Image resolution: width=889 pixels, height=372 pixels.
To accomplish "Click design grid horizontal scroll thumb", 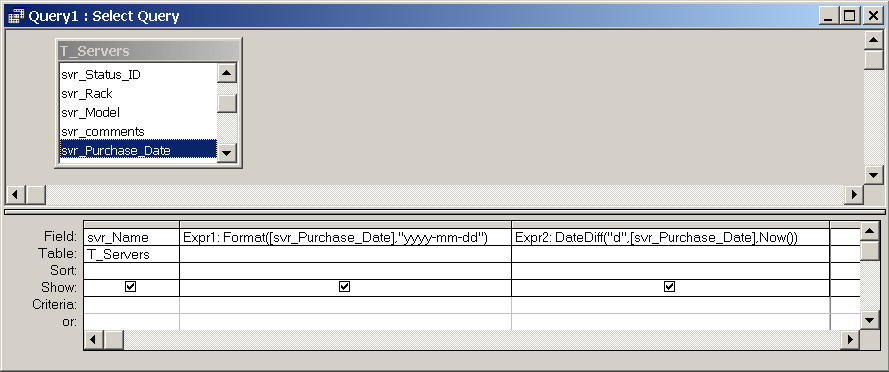I will point(113,340).
